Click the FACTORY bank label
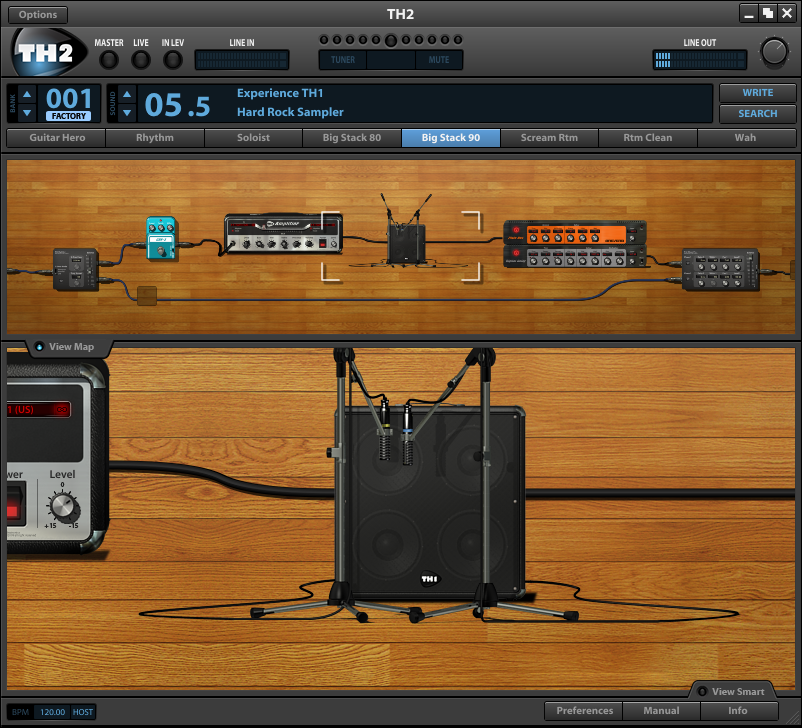This screenshot has height=728, width=802. coord(69,116)
